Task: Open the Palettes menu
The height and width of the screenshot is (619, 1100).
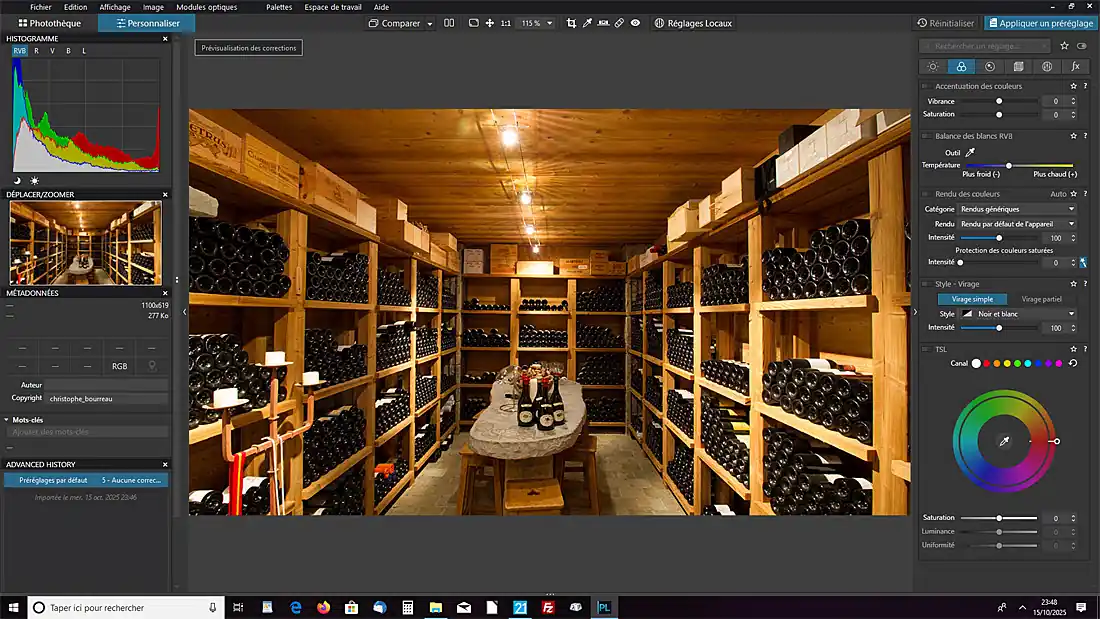Action: click(x=279, y=7)
